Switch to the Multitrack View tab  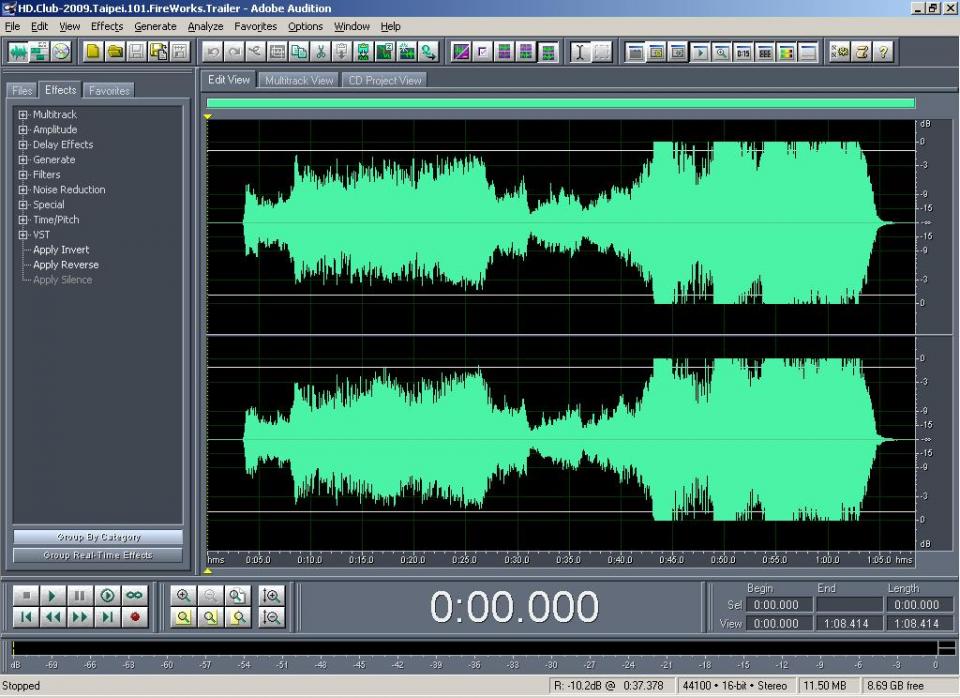pyautogui.click(x=298, y=80)
